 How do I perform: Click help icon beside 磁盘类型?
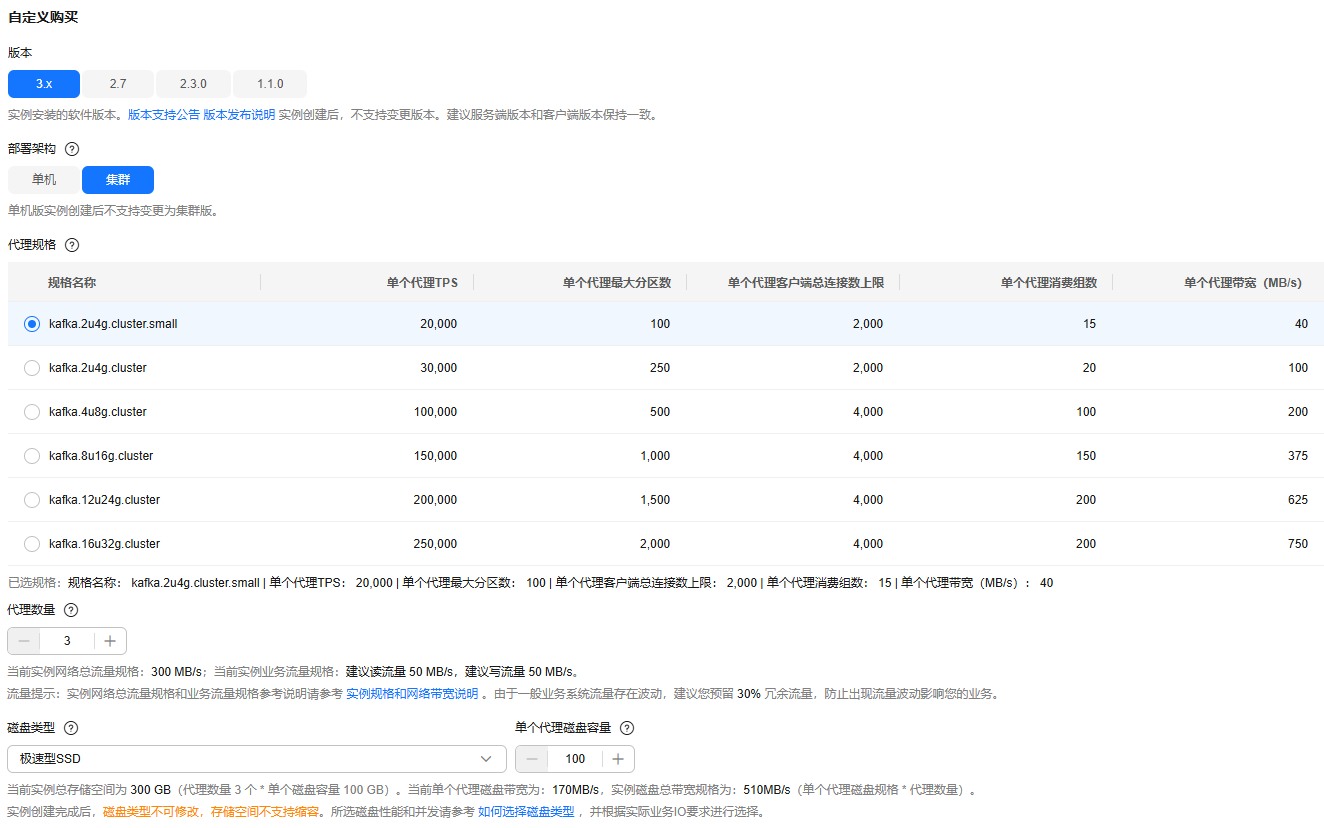point(71,728)
